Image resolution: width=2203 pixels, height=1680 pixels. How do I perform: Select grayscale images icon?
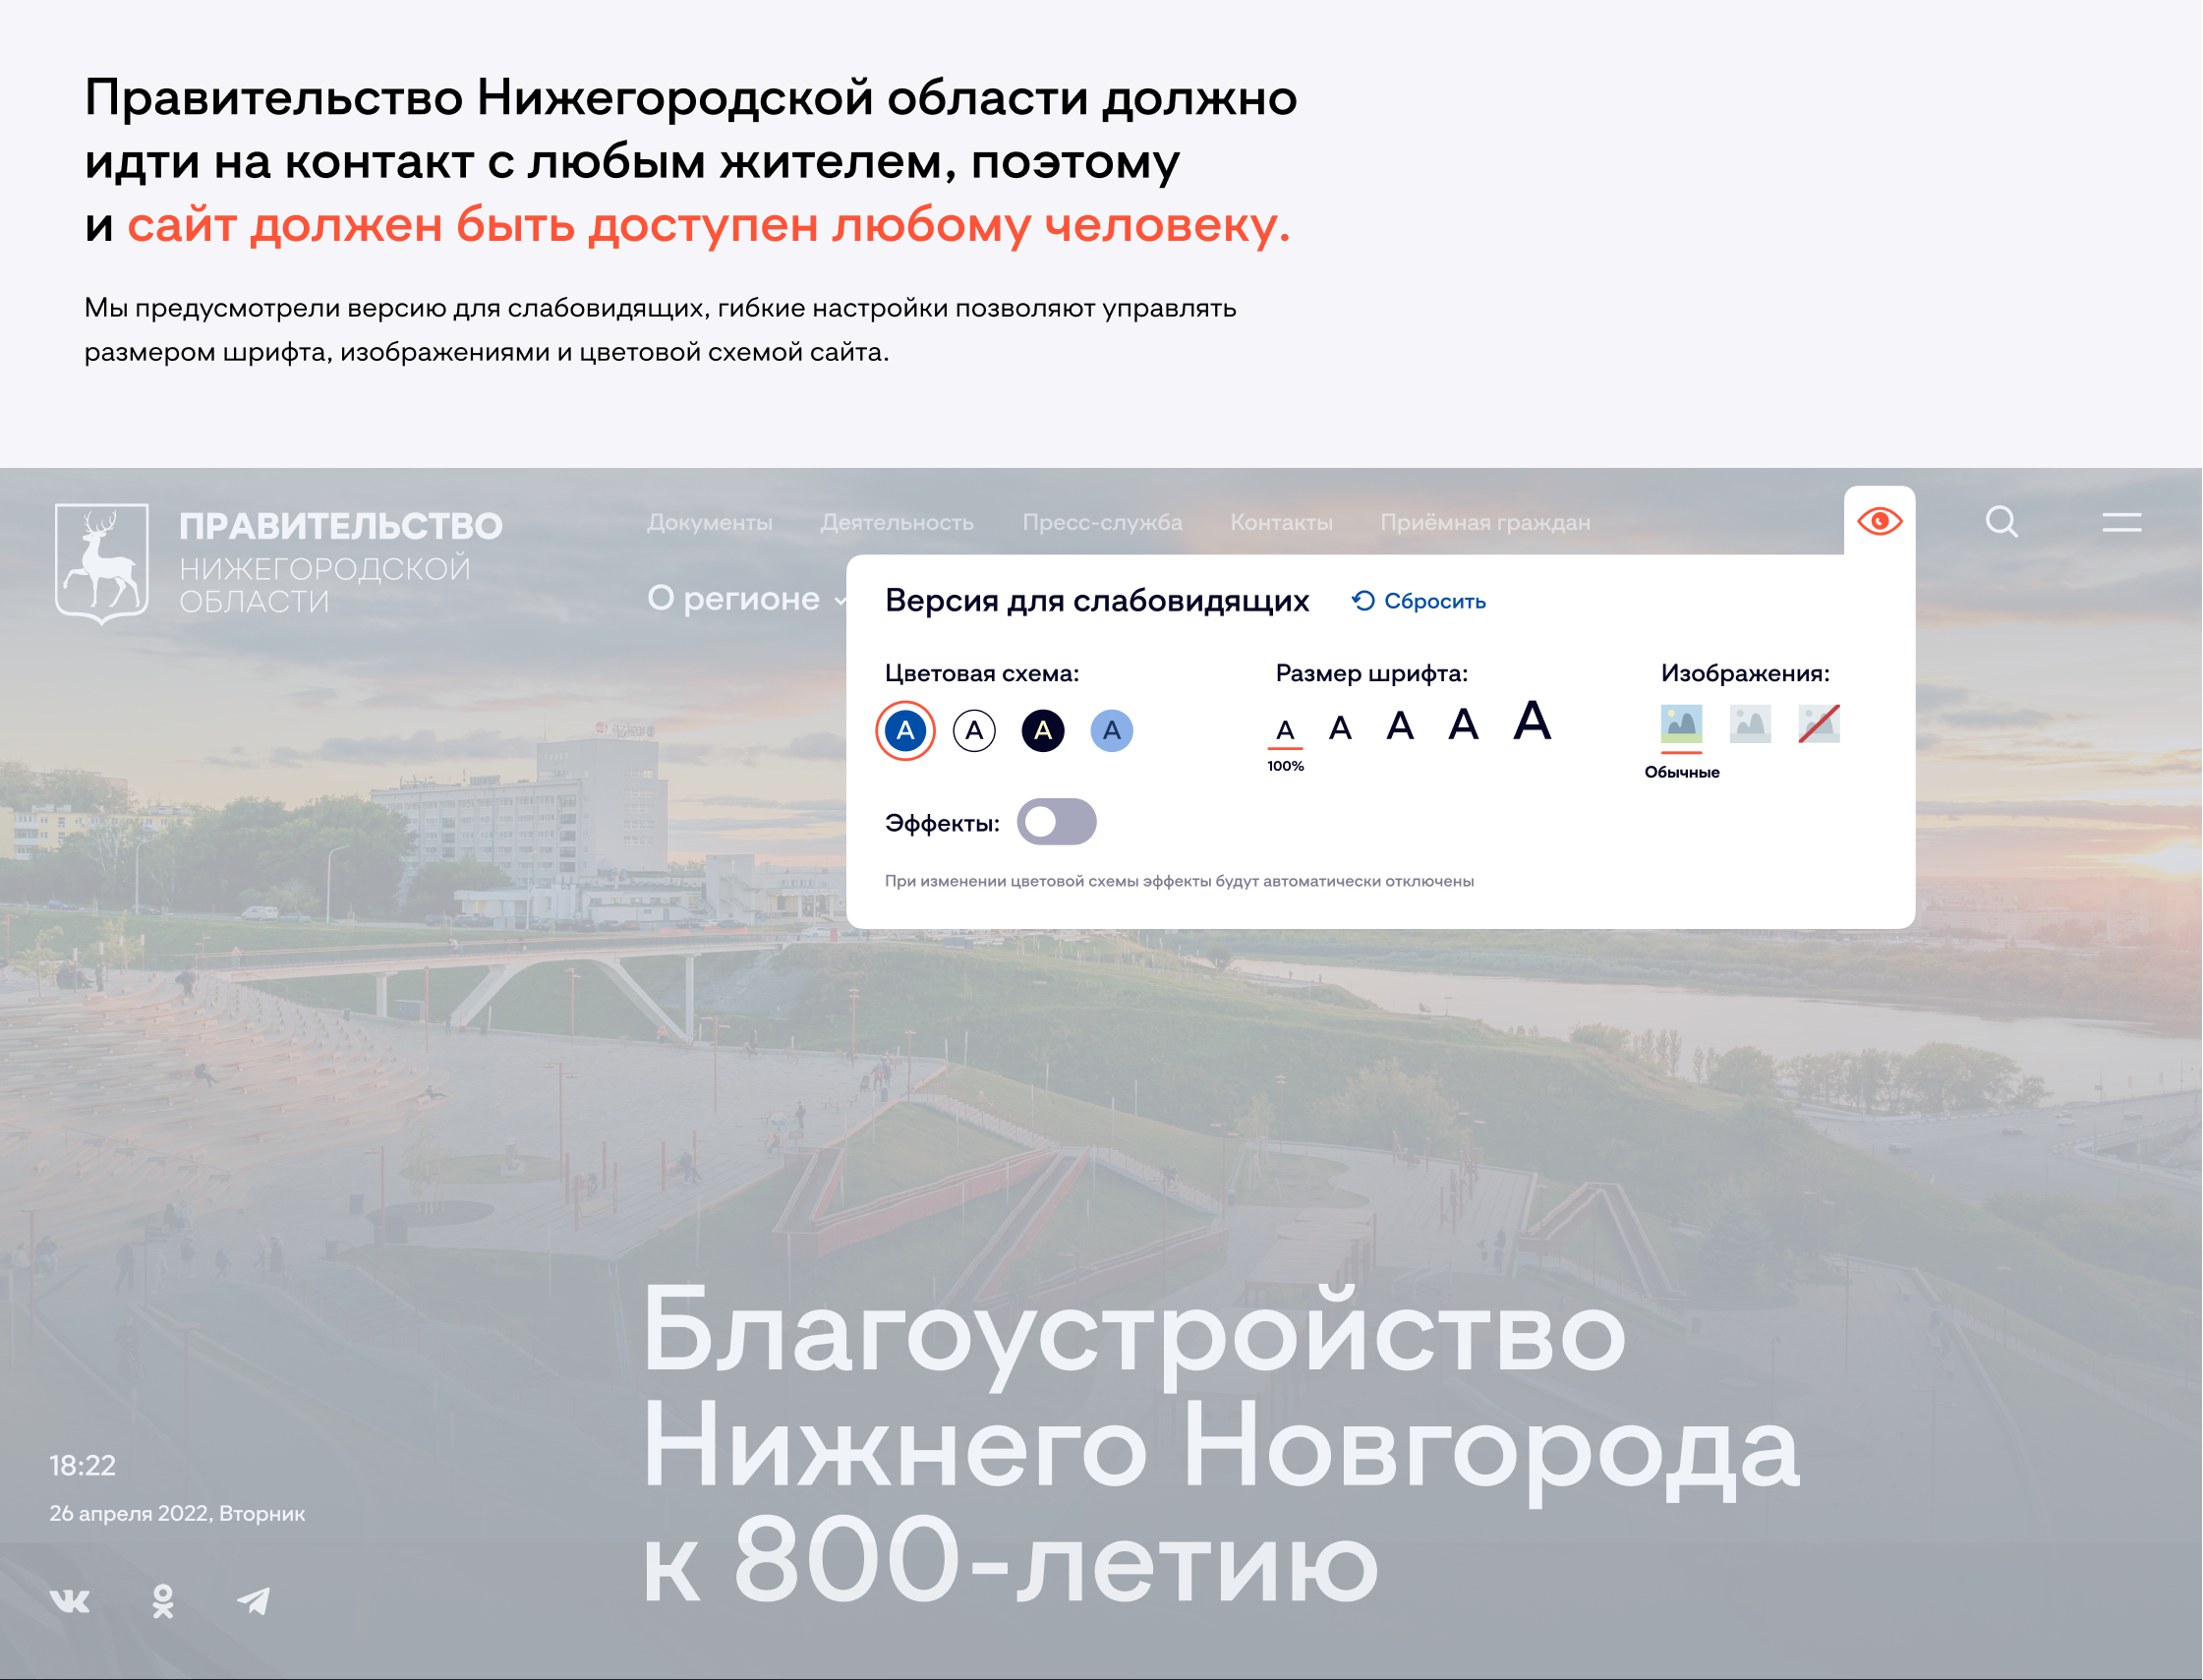1749,724
